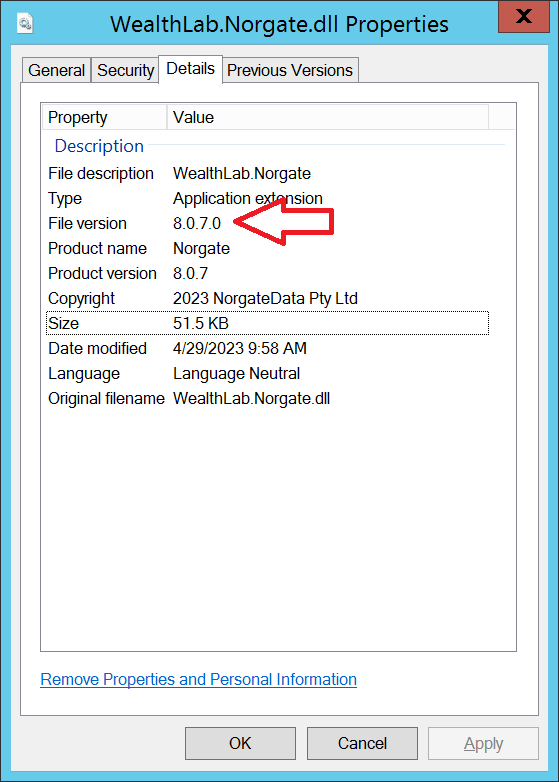Close the Properties dialog window
The width and height of the screenshot is (559, 782).
click(524, 16)
